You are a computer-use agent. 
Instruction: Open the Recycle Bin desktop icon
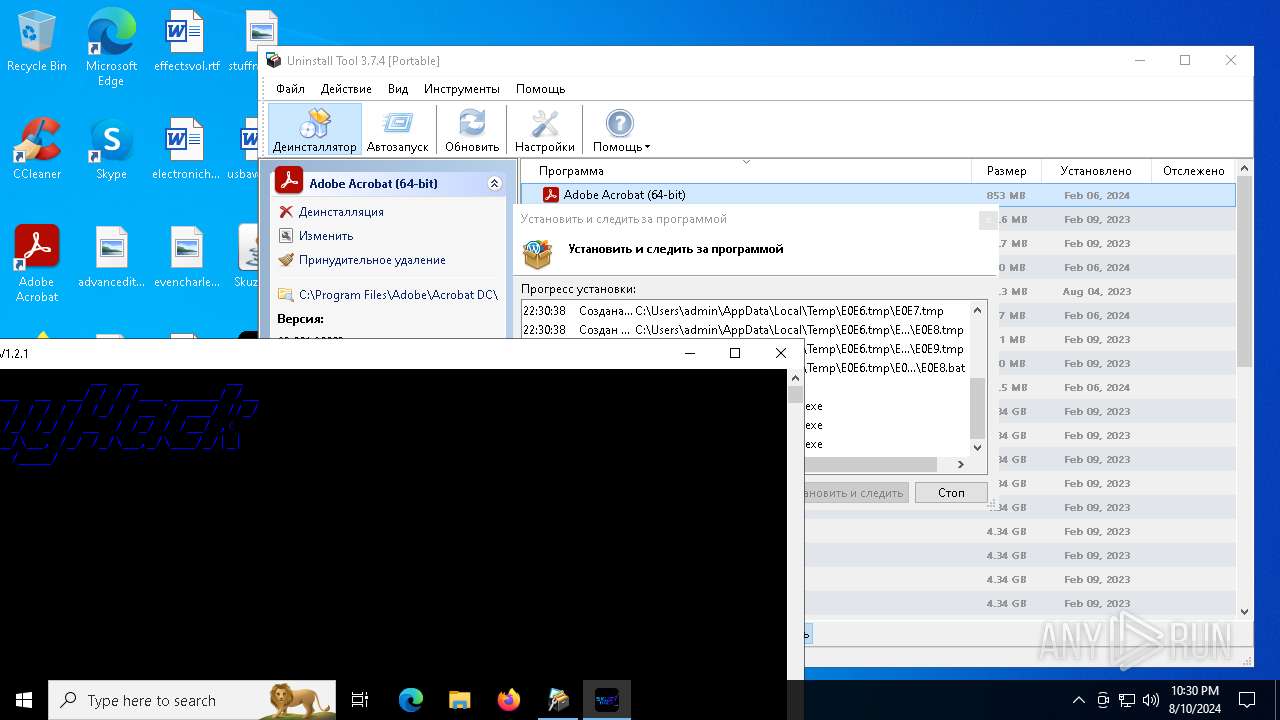pos(37,42)
